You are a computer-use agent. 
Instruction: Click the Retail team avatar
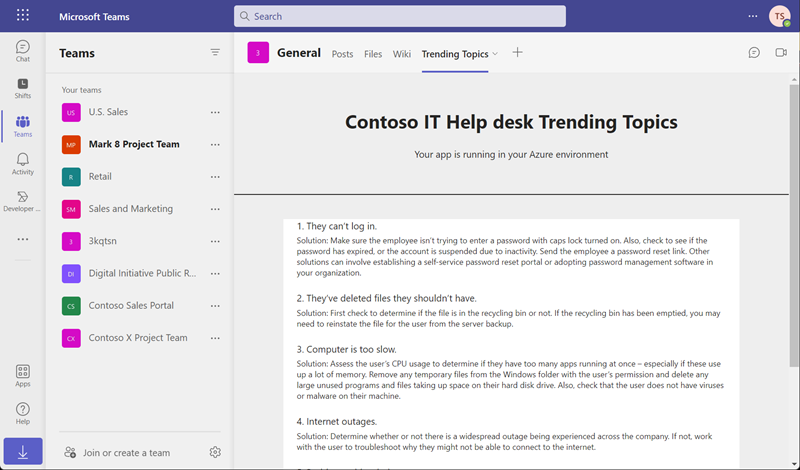[x=71, y=177]
